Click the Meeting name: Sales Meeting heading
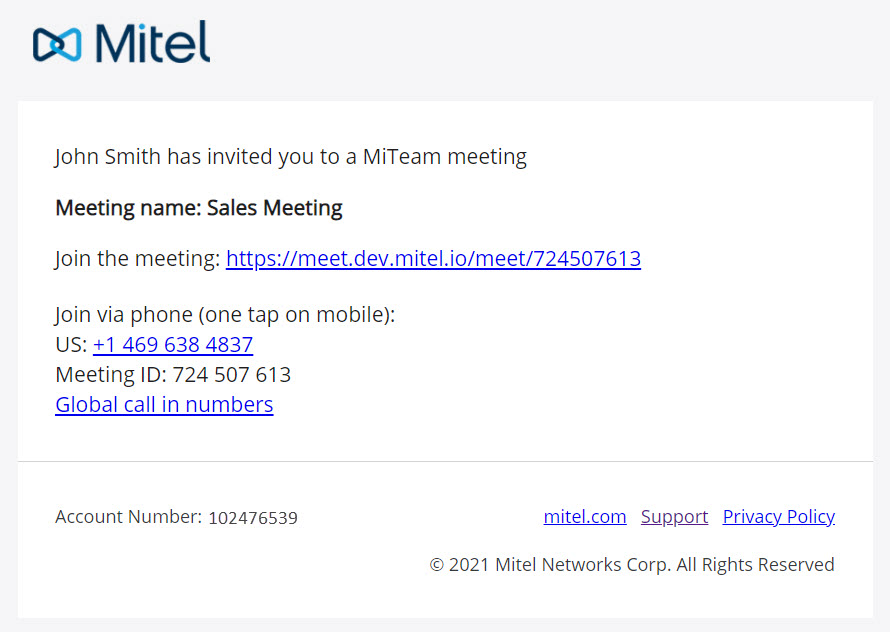890x632 pixels. pos(199,208)
